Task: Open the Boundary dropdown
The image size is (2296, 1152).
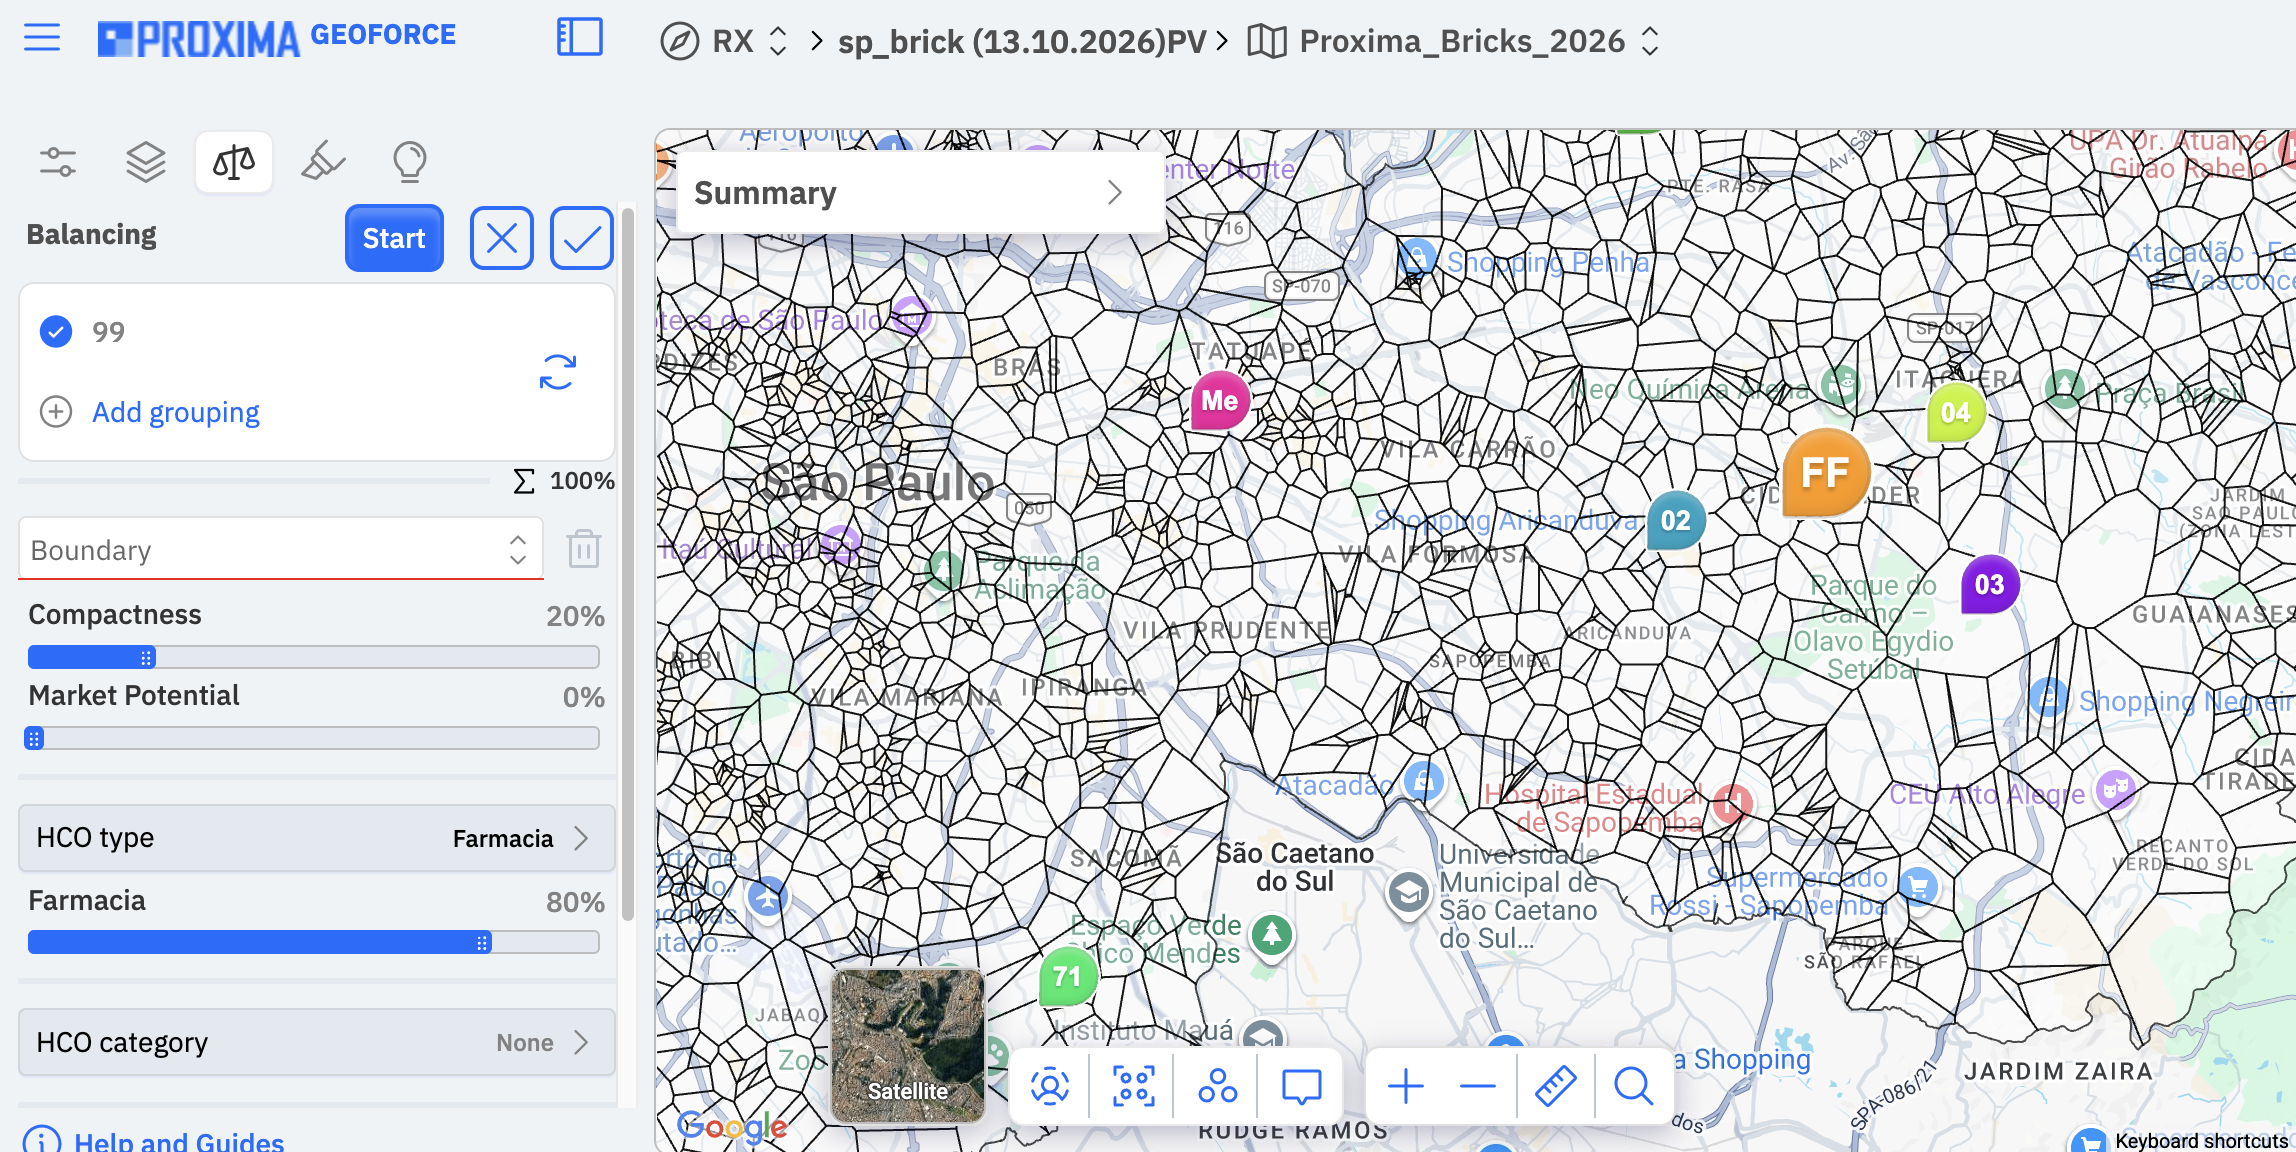Action: 281,549
